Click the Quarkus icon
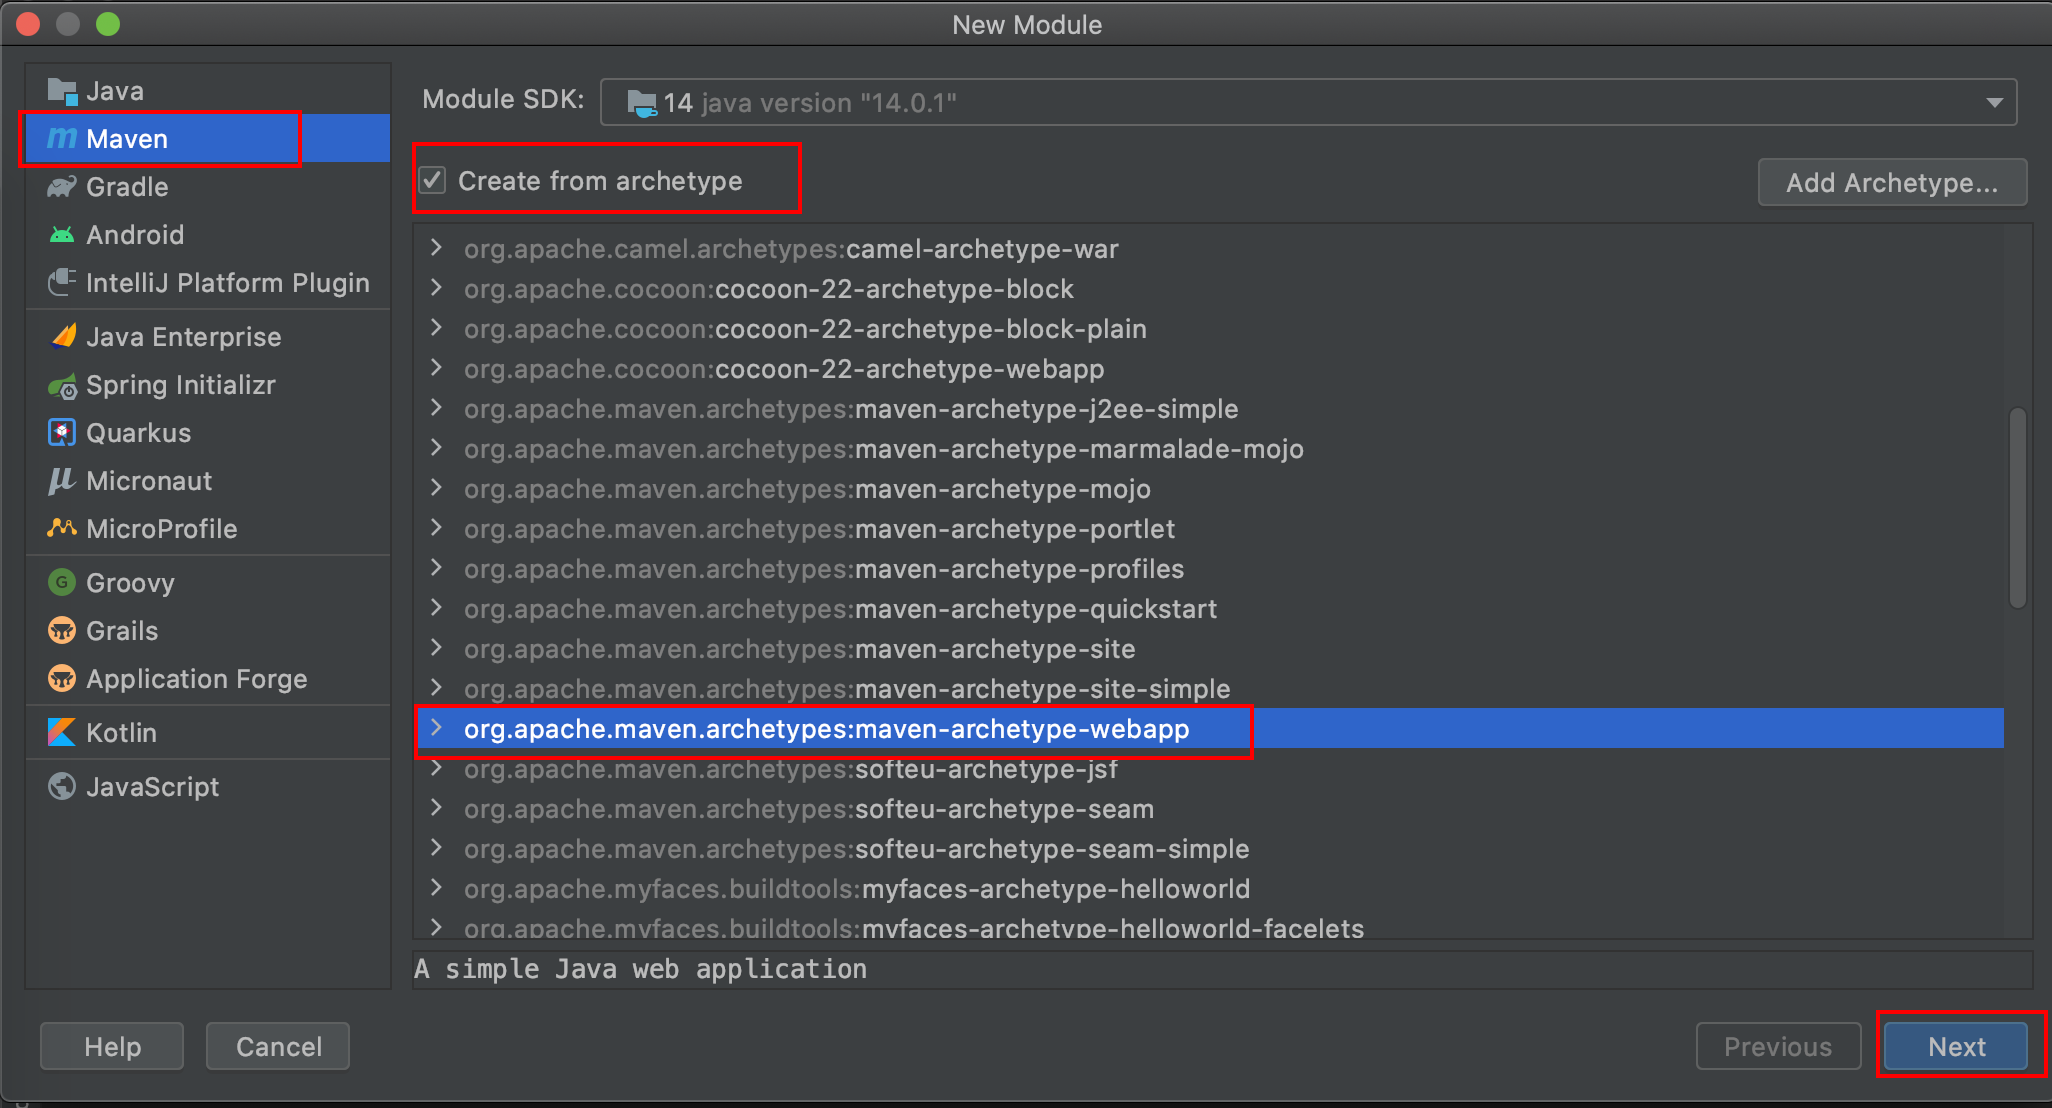 click(x=62, y=433)
